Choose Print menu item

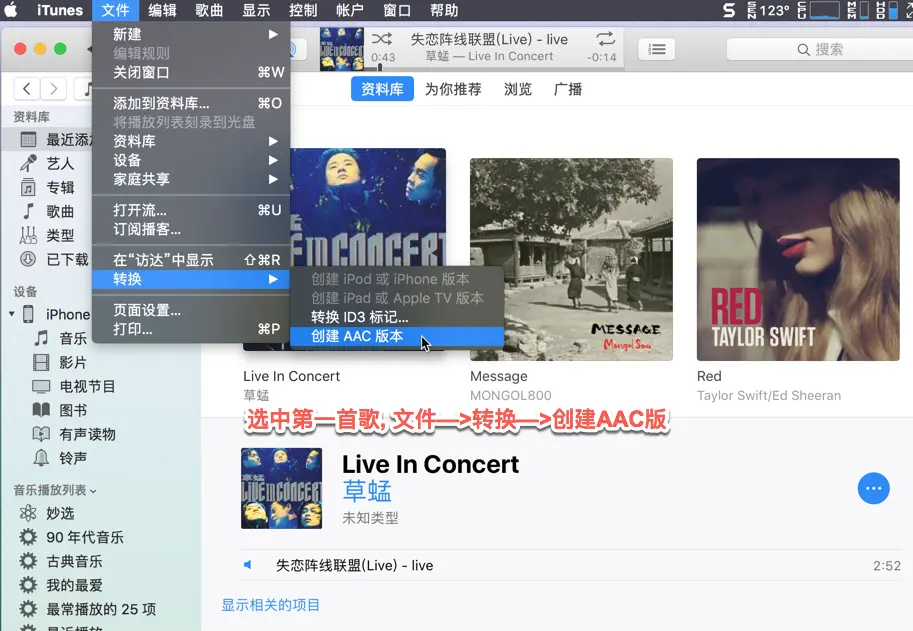tap(191, 329)
